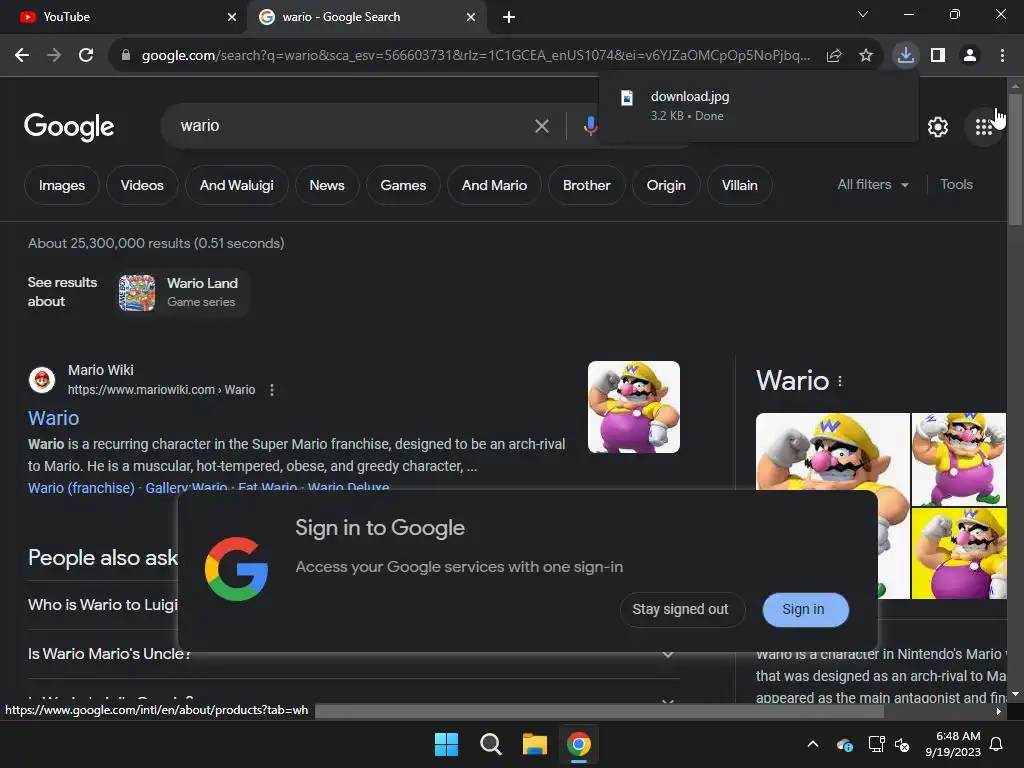Close the wario Google Search tab

click(471, 17)
